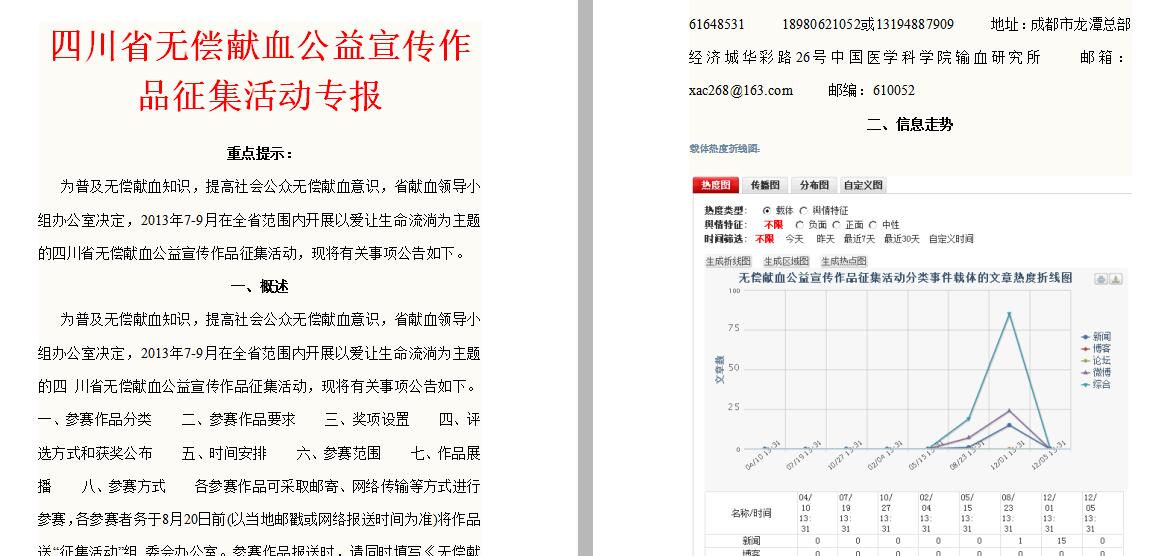Select the 载体 radio button
The image size is (1161, 556).
click(x=766, y=211)
